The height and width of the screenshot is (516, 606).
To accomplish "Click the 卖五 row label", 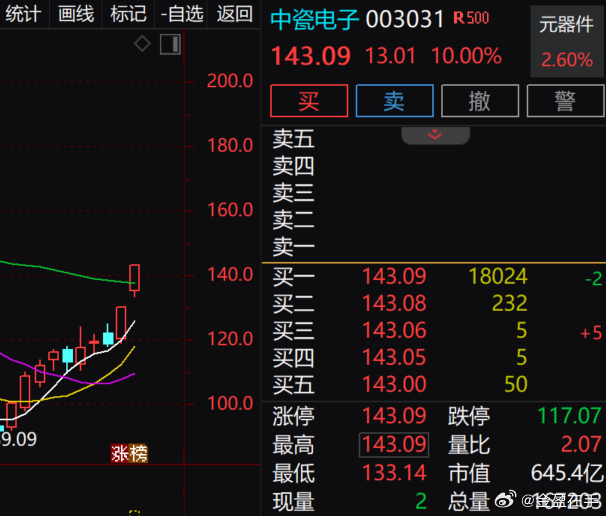I will pos(294,139).
